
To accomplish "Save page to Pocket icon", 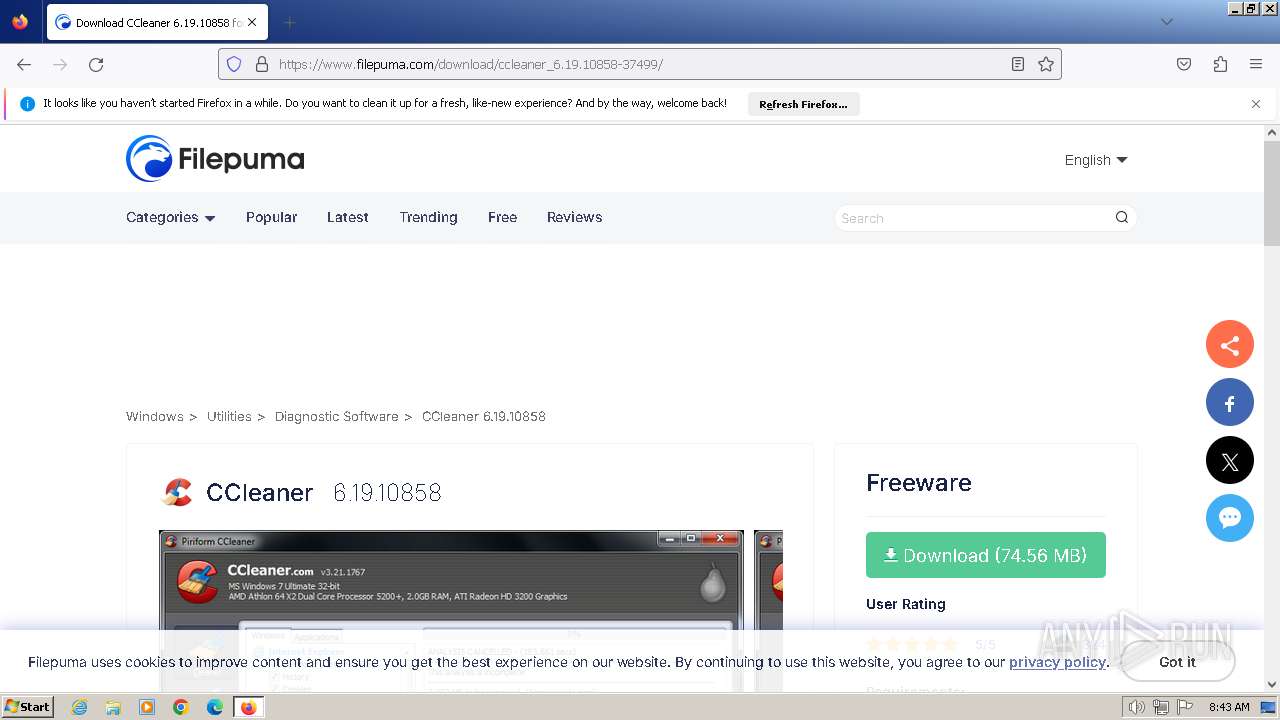I will [x=1184, y=64].
